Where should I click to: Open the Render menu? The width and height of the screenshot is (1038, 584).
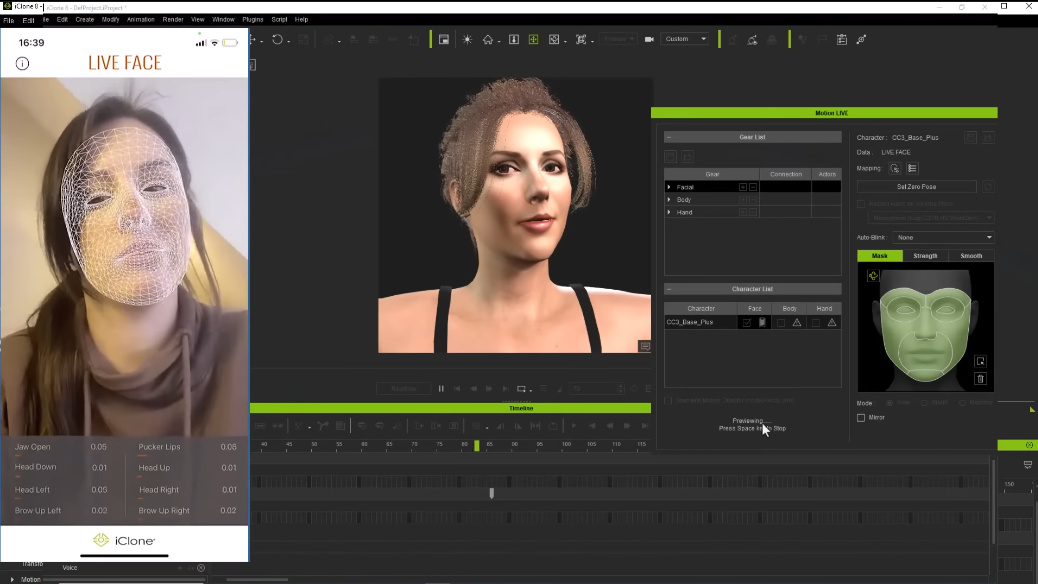(x=173, y=20)
